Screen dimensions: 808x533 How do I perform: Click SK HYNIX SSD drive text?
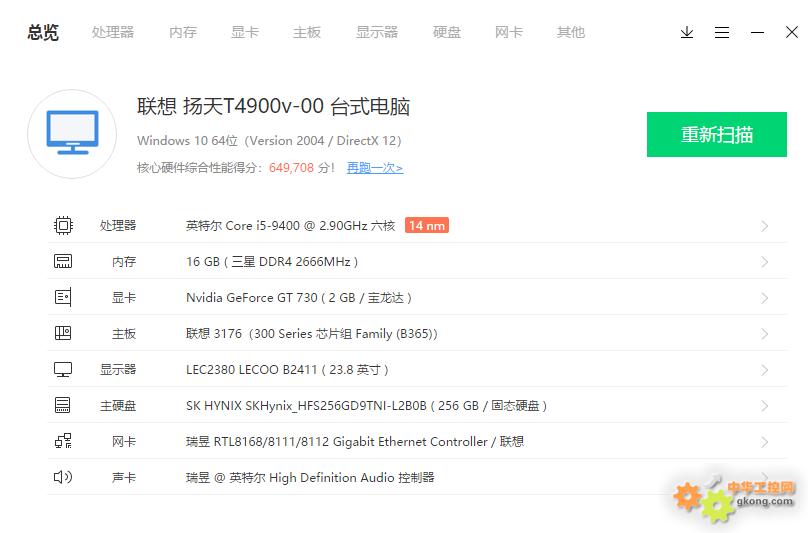point(366,406)
